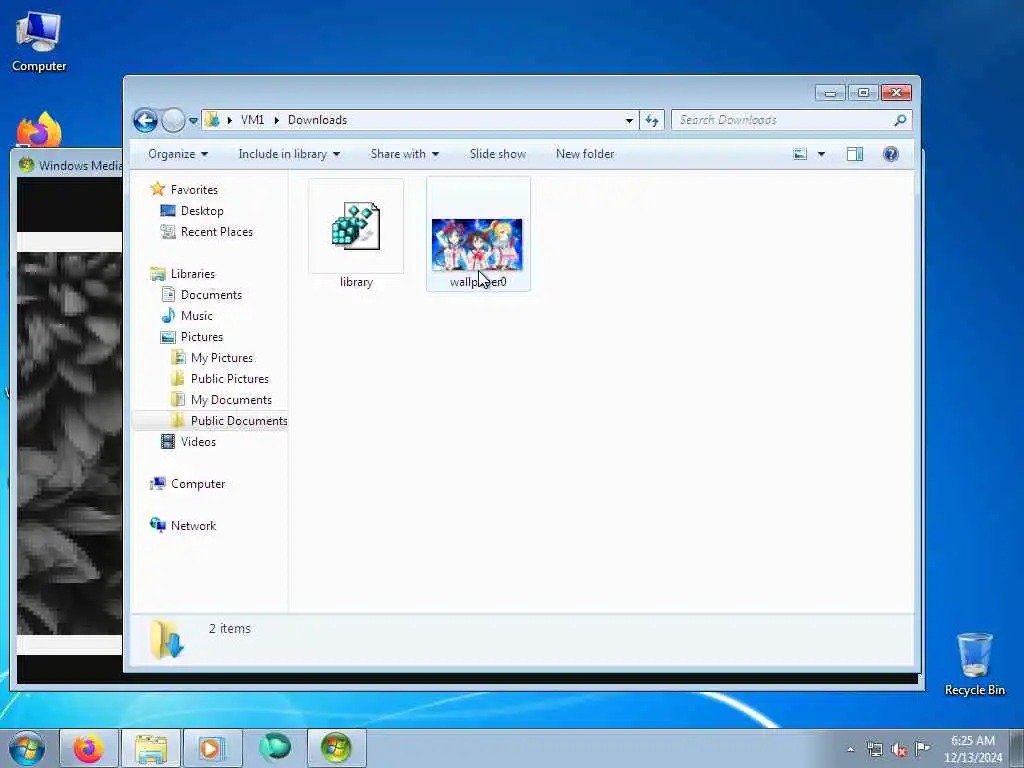Click the Downloads folder icon in address bar
1024x768 pixels.
click(x=212, y=120)
